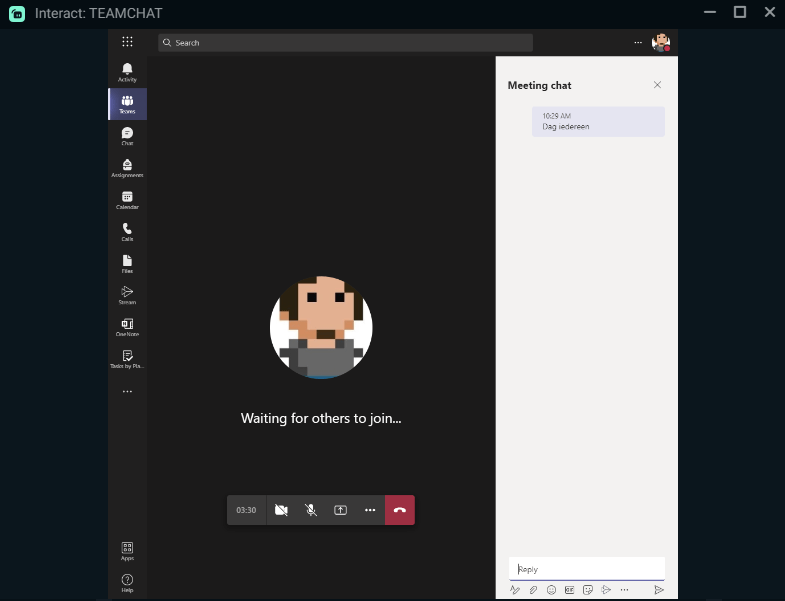785x601 pixels.
Task: Open the Apps store icon
Action: (127, 551)
